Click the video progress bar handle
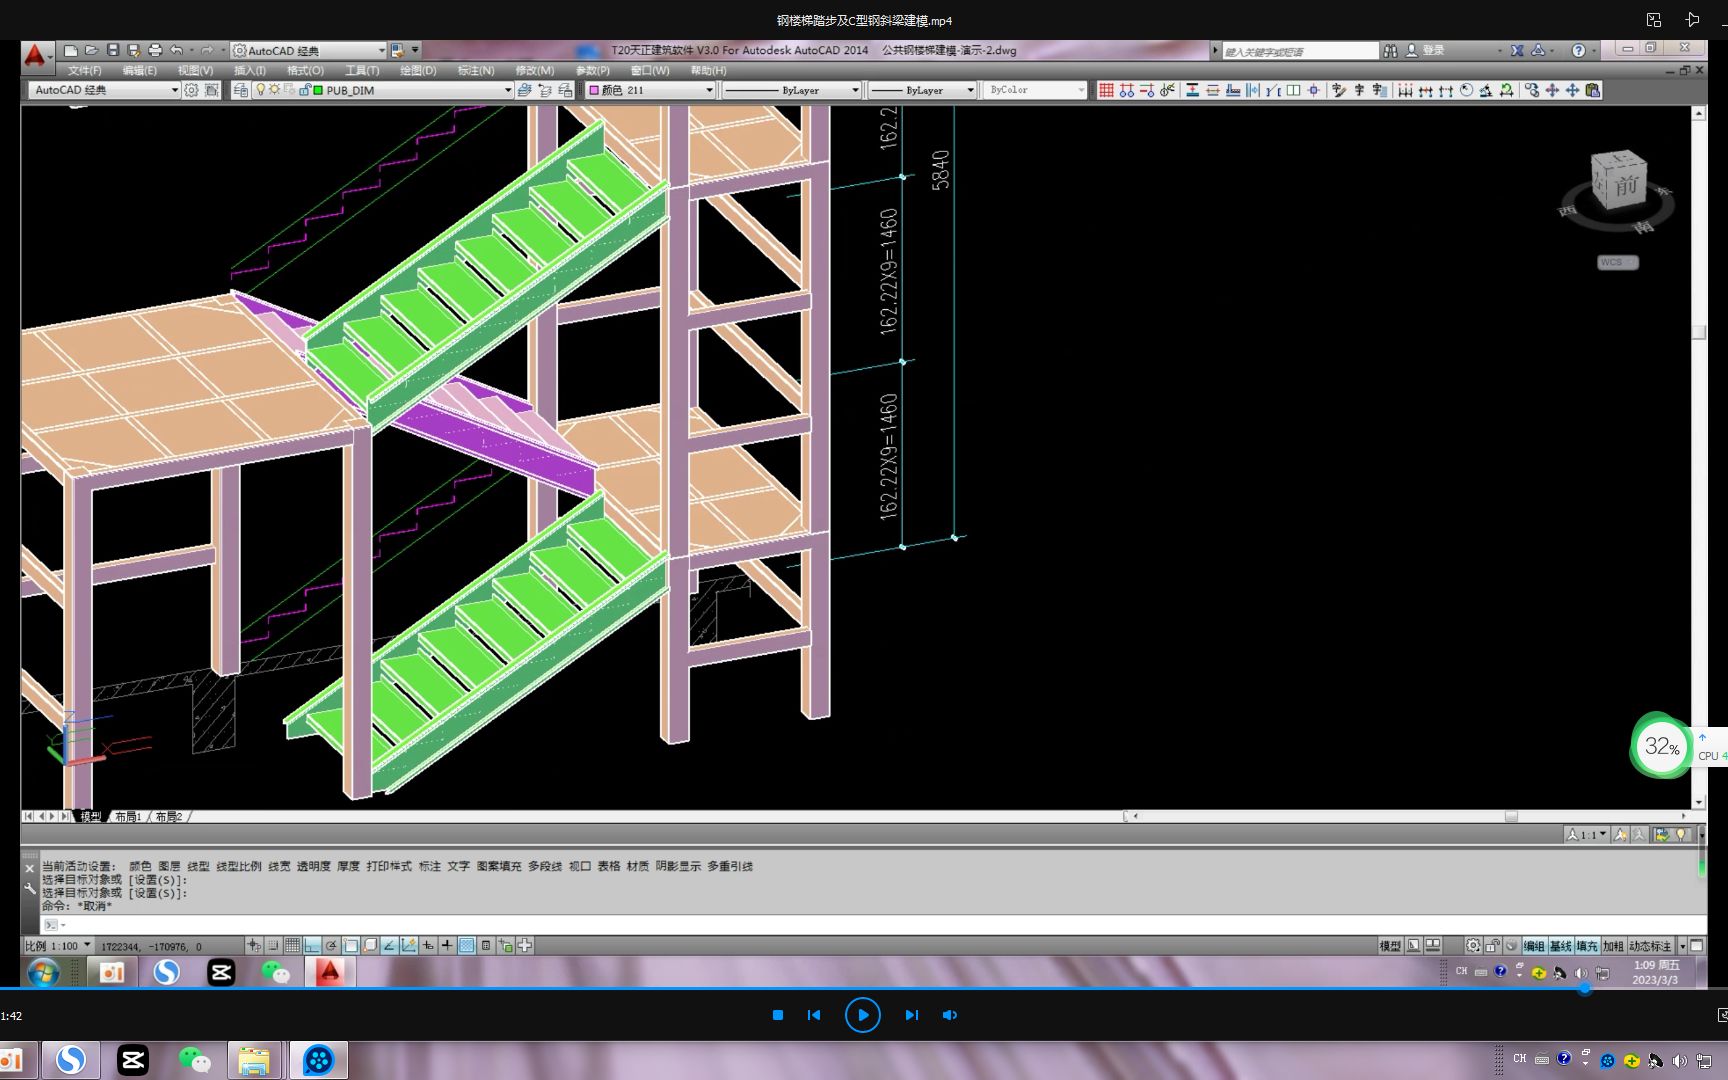This screenshot has height=1080, width=1728. pos(1585,988)
